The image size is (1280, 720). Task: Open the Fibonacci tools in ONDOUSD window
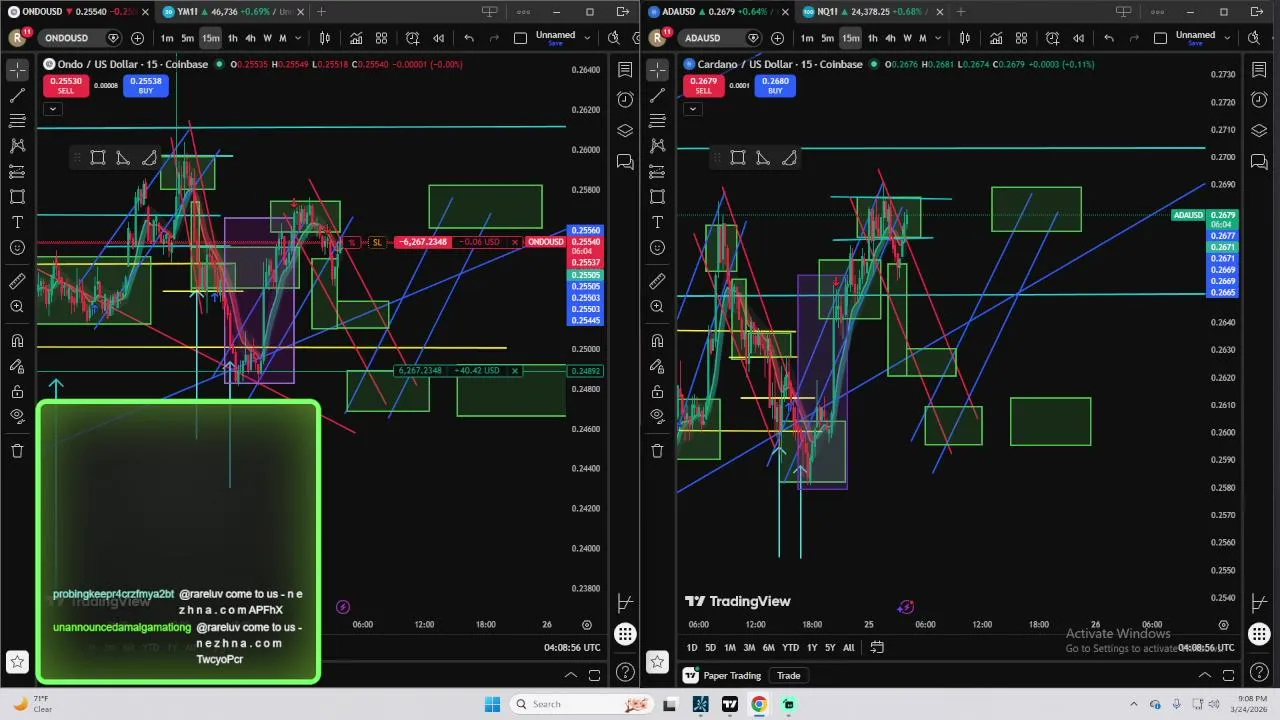point(17,121)
